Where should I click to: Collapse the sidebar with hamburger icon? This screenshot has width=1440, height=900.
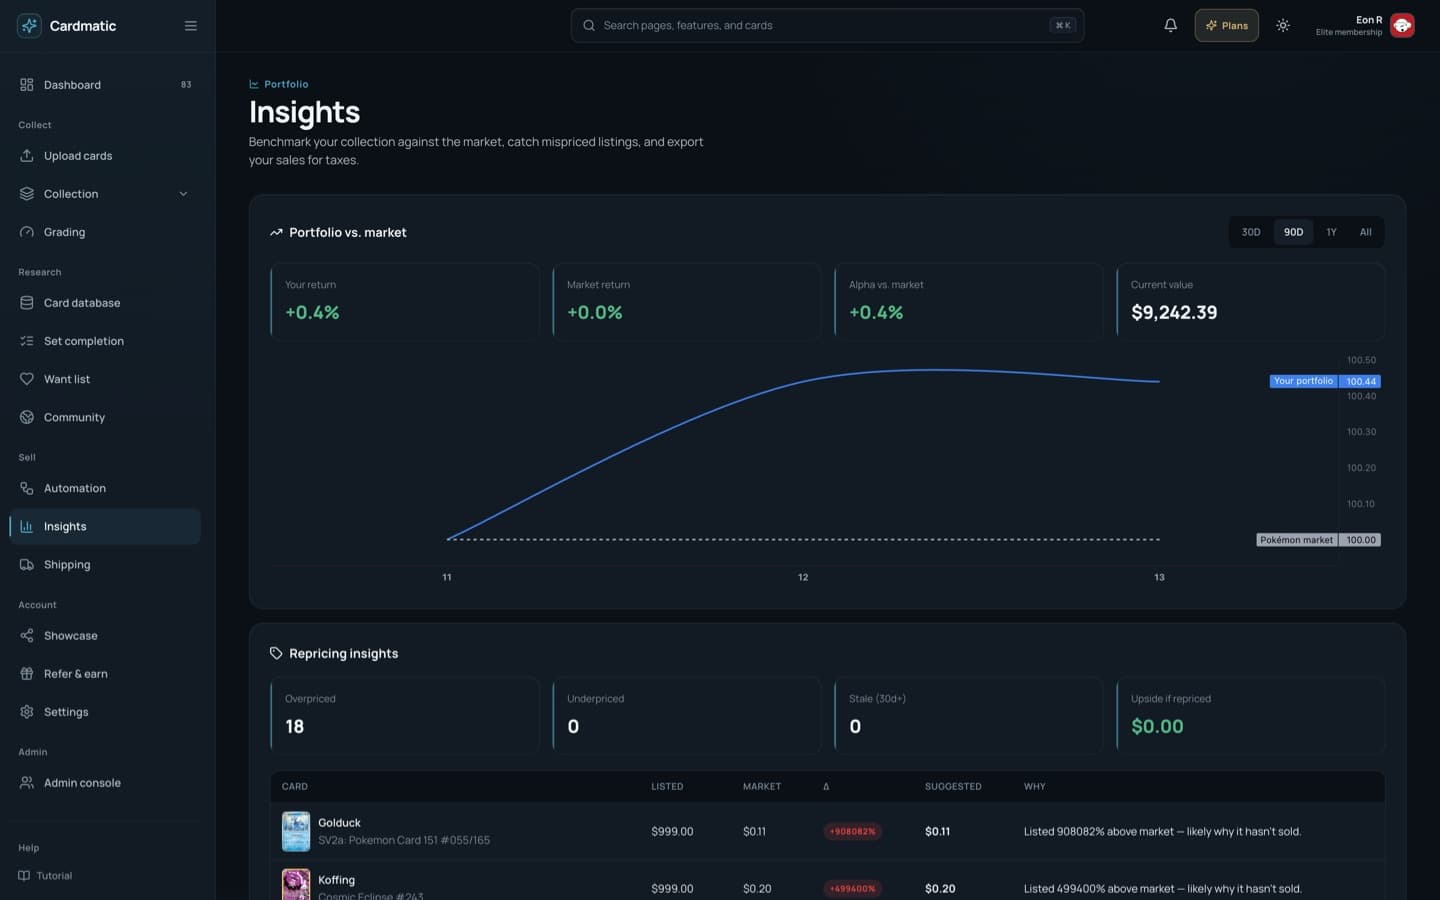(191, 26)
